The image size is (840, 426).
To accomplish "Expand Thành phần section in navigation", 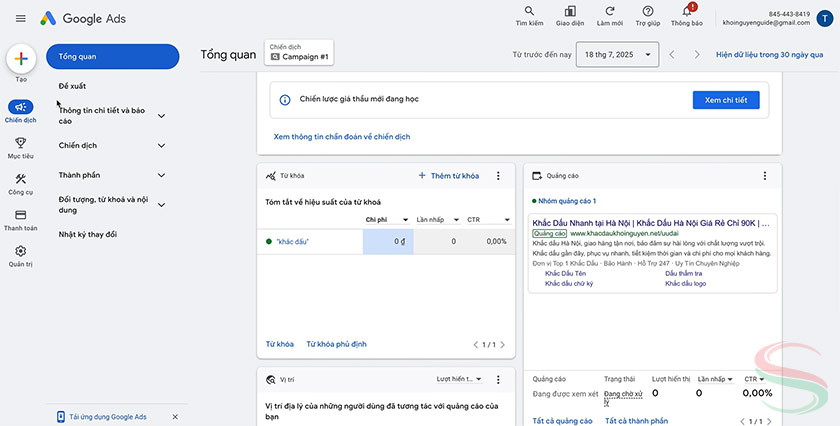I will tap(161, 175).
